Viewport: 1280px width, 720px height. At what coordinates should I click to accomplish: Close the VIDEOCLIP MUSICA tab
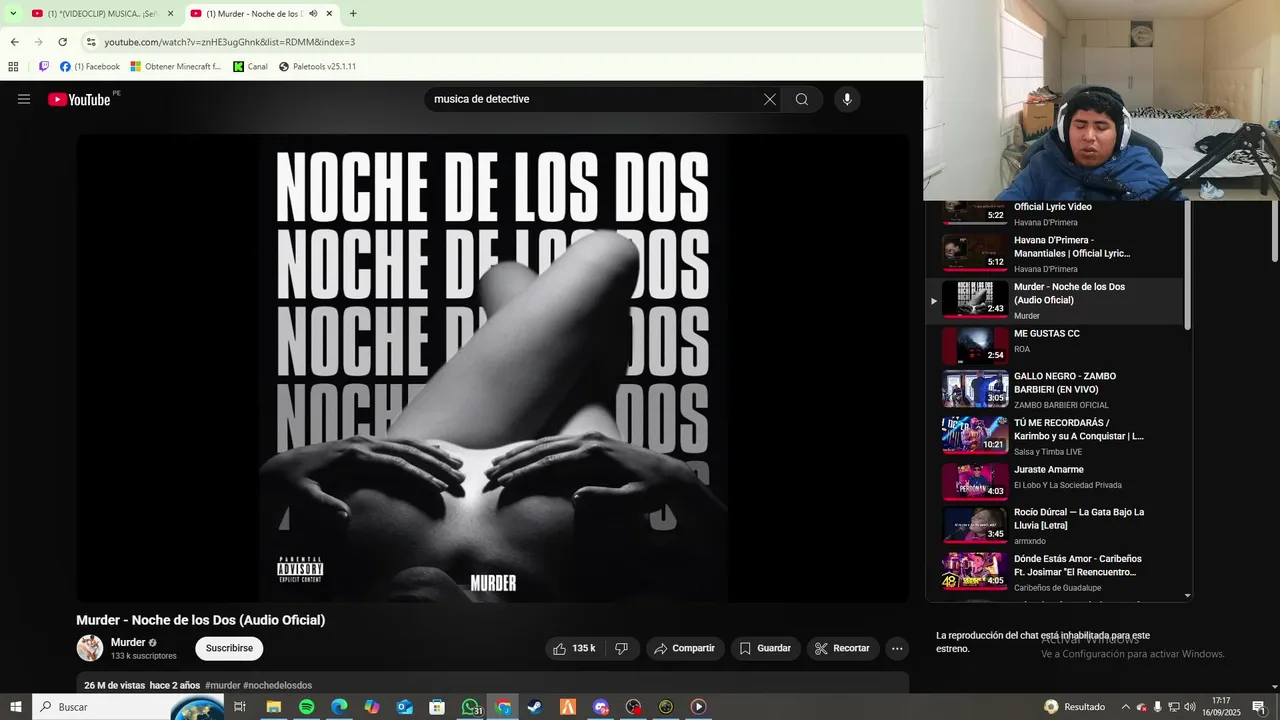tap(170, 13)
